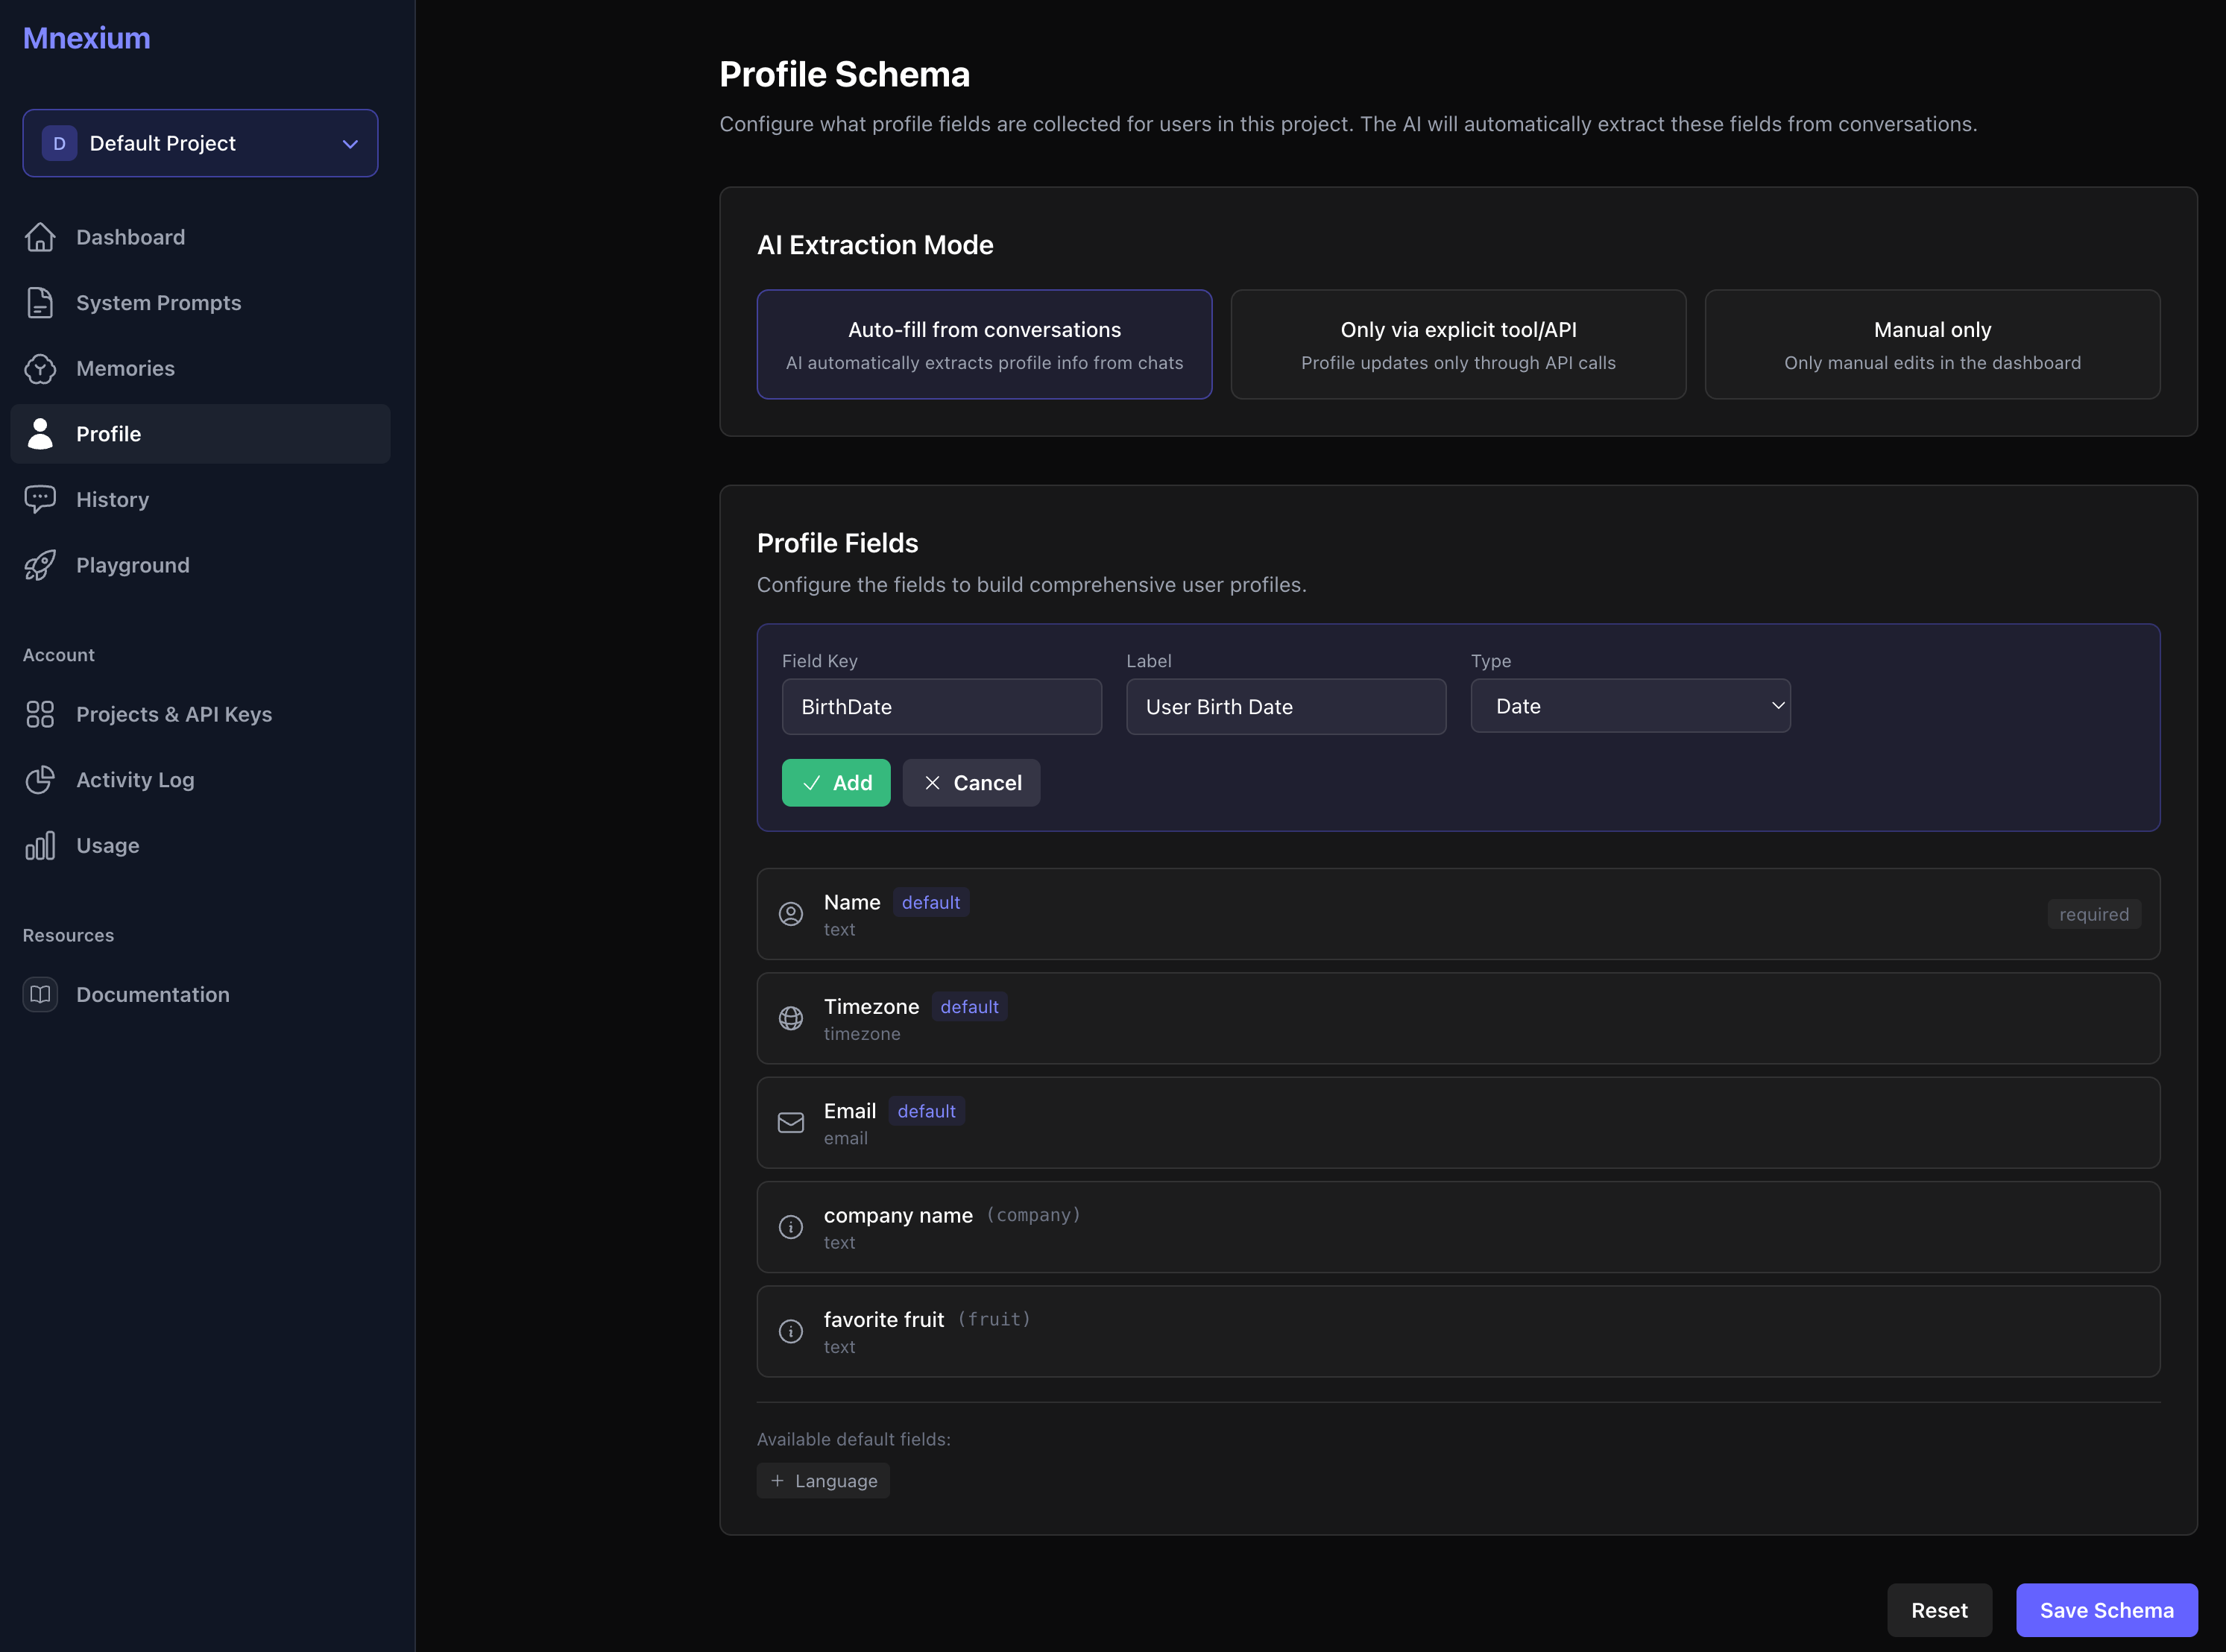Image resolution: width=2226 pixels, height=1652 pixels.
Task: Add the Language default field
Action: point(823,1480)
